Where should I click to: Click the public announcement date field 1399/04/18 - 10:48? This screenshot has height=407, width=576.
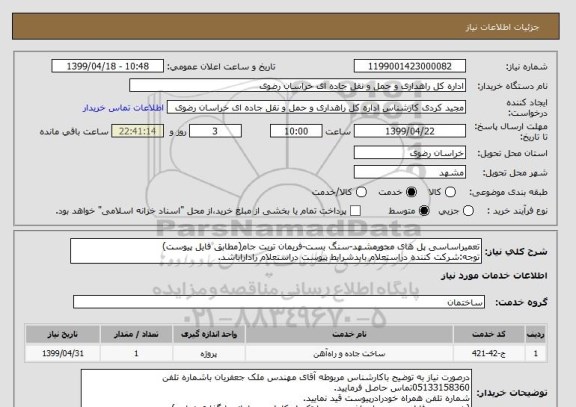(108, 66)
